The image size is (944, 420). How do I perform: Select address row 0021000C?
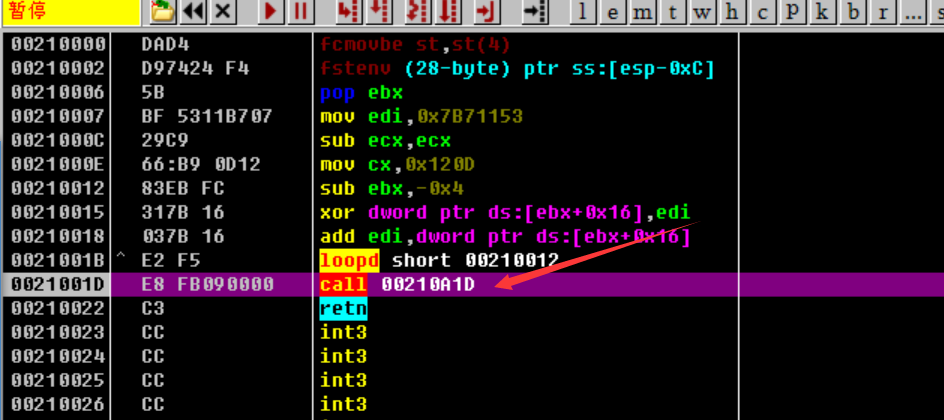tap(58, 140)
